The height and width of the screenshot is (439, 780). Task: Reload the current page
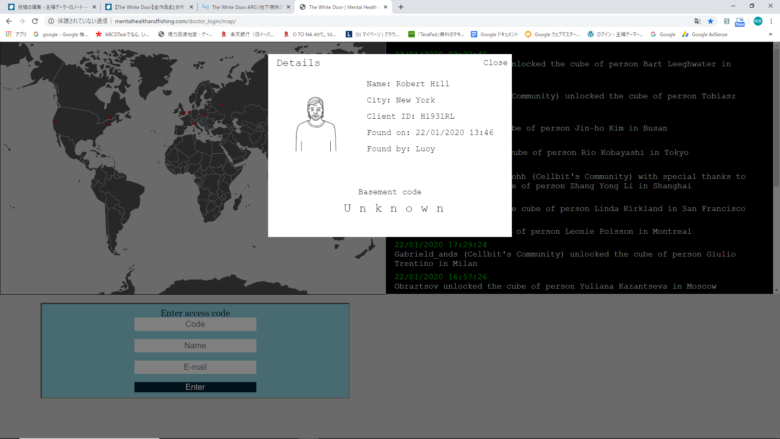point(35,21)
